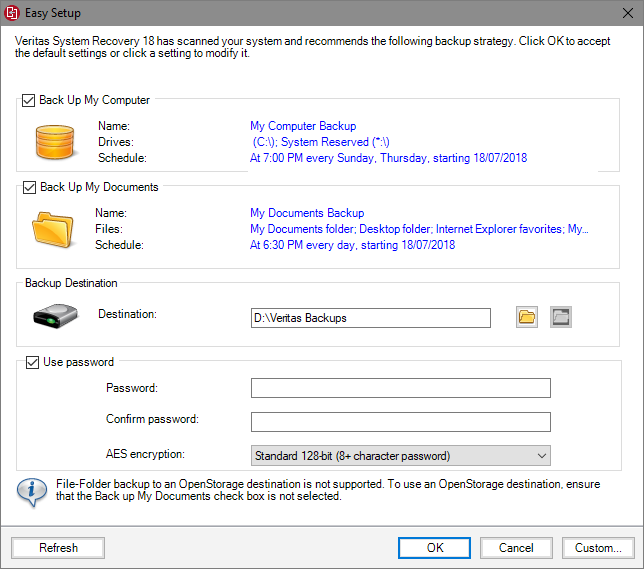Click the 'Confirm password:' label
This screenshot has width=644, height=569.
pos(152,419)
